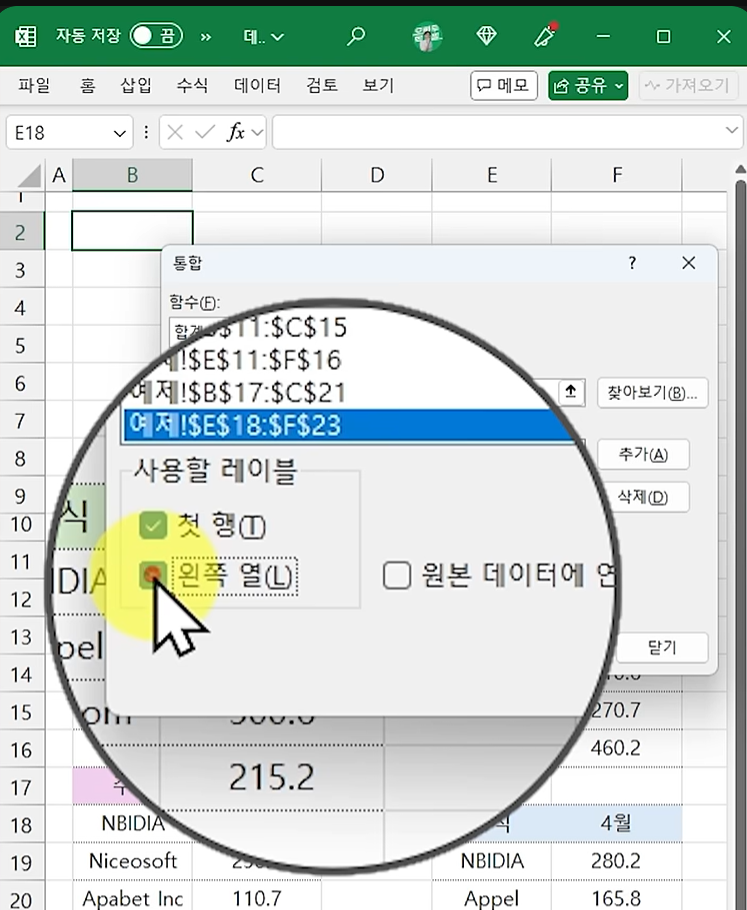Open the 함수 function combo box (합계)

[x=186, y=331]
